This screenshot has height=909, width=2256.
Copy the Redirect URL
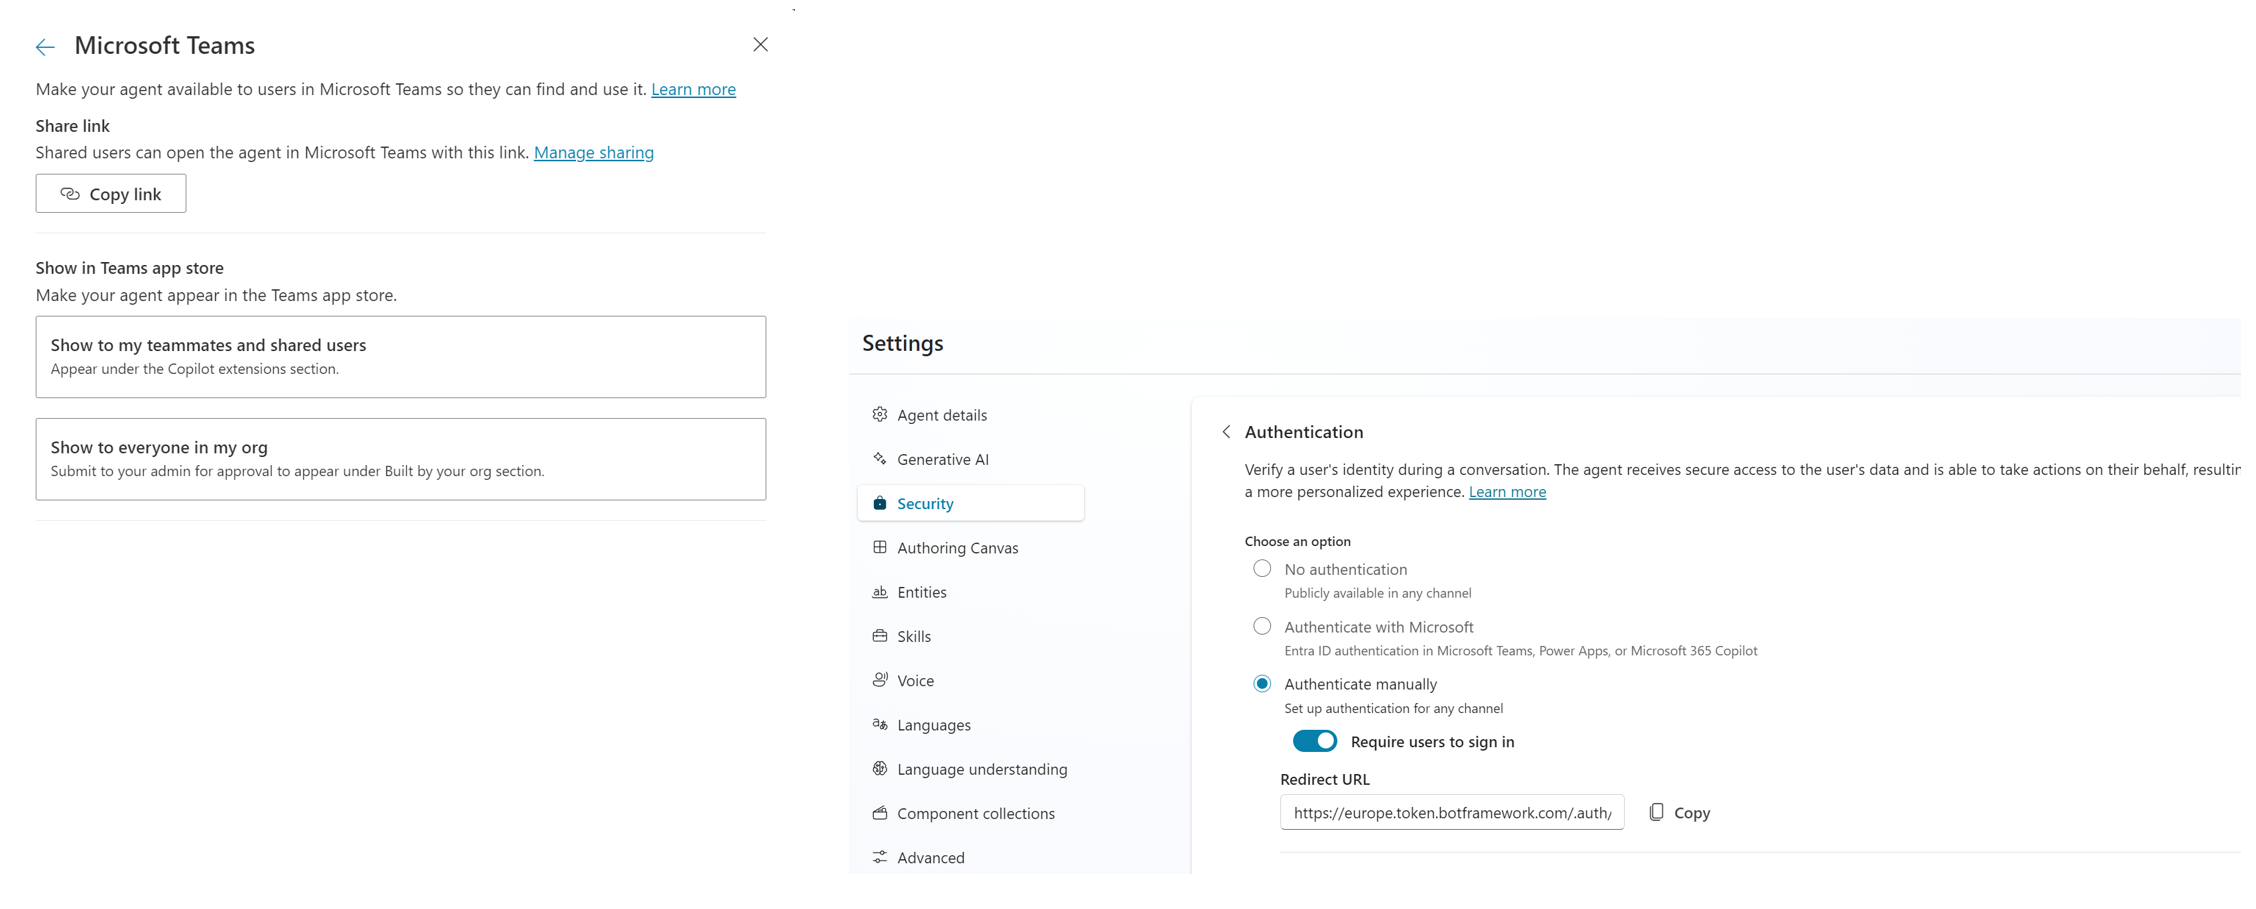pos(1680,813)
